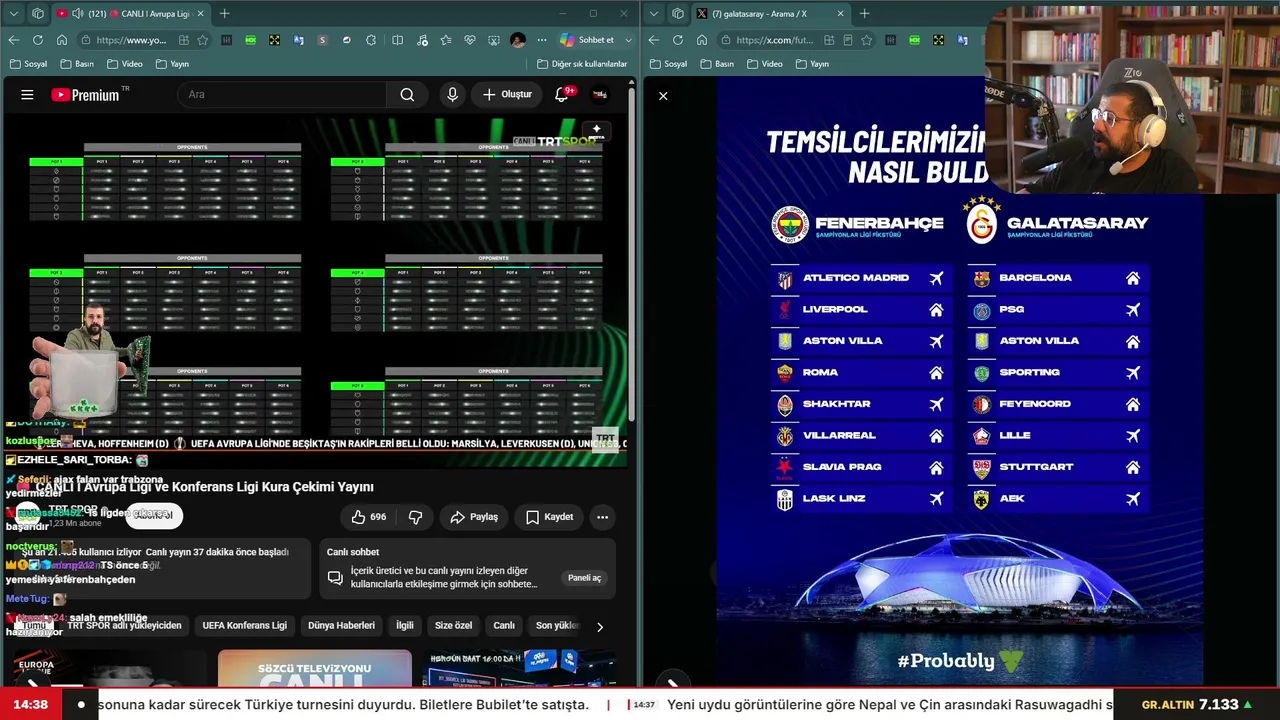Bookmark the YouTube page with star
Screen dimensions: 1280x720
[203, 40]
